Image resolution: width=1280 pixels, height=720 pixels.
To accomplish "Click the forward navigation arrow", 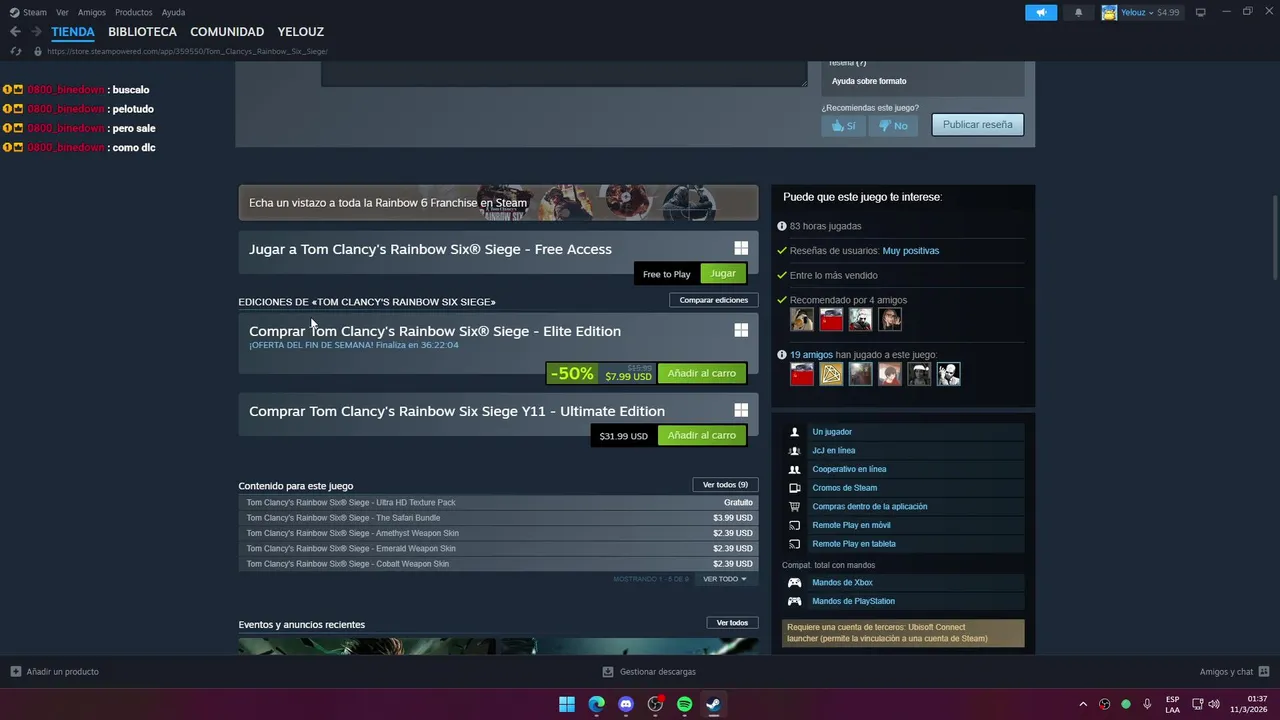I will pyautogui.click(x=36, y=32).
